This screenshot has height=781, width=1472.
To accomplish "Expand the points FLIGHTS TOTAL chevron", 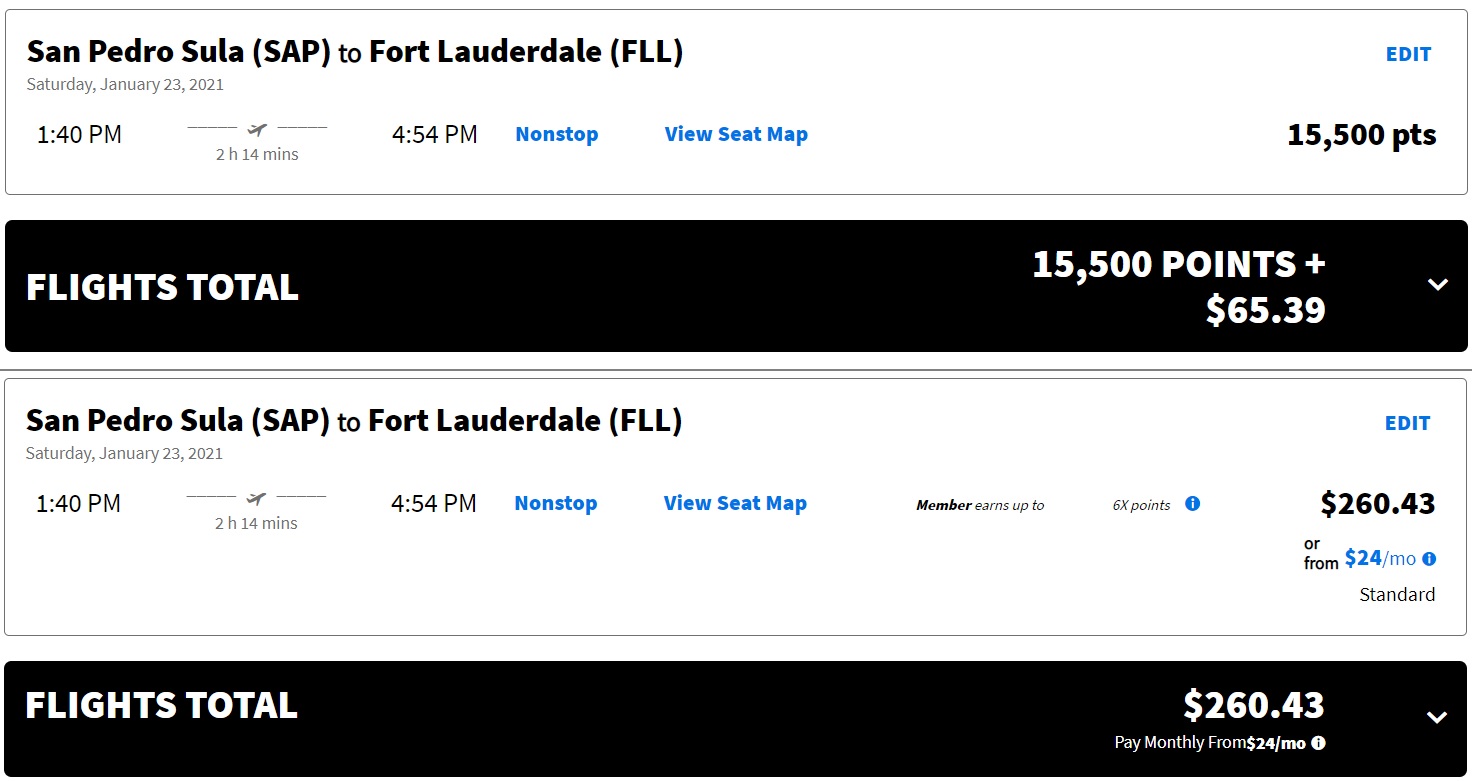I will tap(1437, 285).
